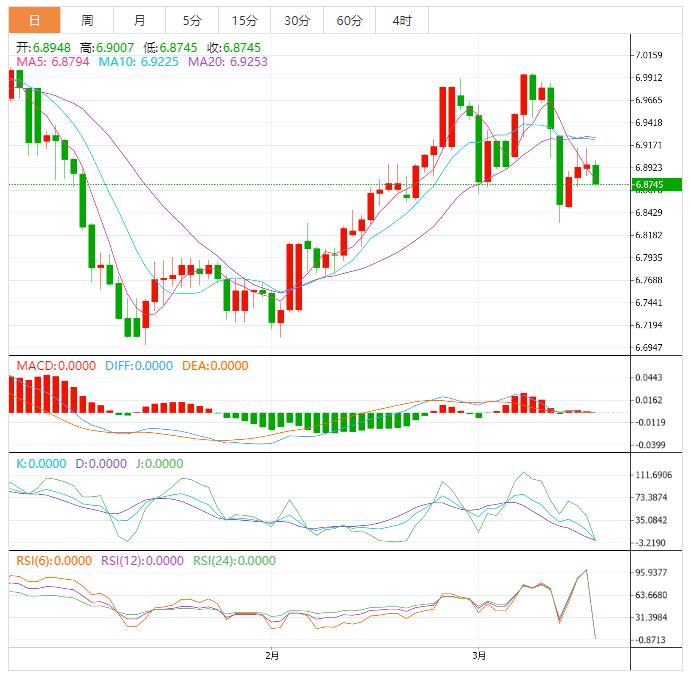
Task: Click the MA20: 6.9253 label
Action: pyautogui.click(x=228, y=62)
